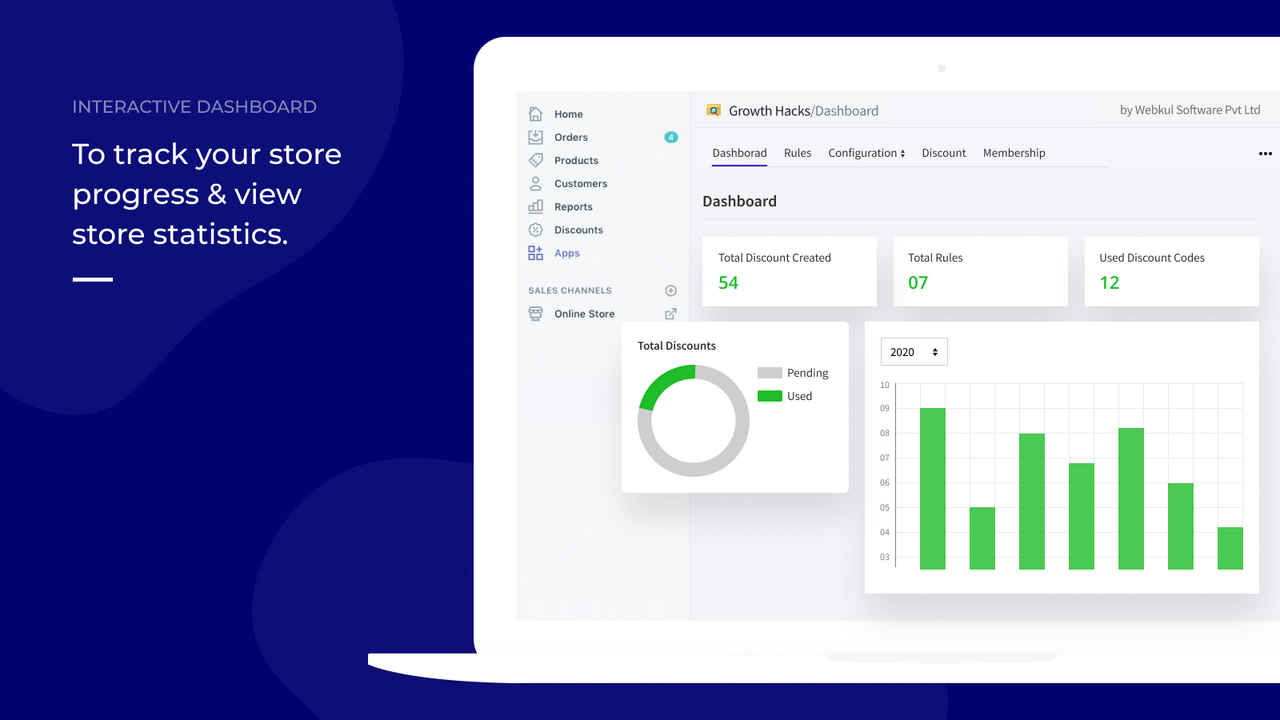The width and height of the screenshot is (1280, 720).
Task: Click the Growth Hacks app icon
Action: pos(713,109)
